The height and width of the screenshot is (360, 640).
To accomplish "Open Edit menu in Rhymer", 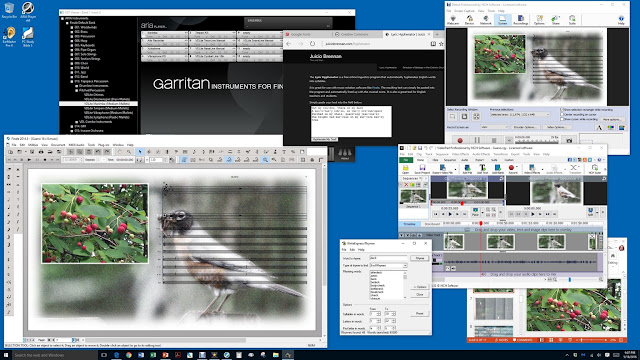I will coord(352,249).
